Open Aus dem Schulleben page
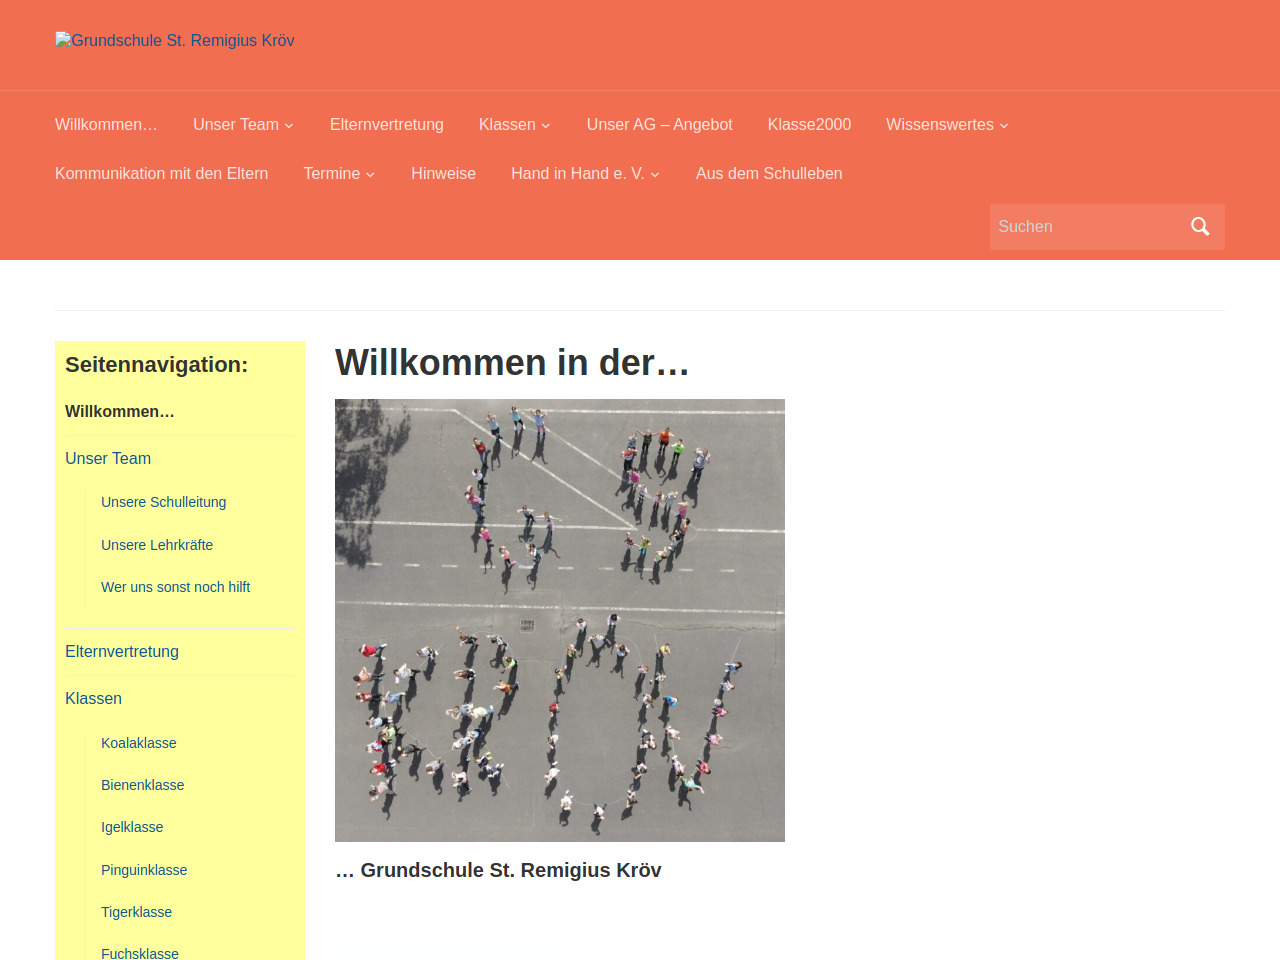The height and width of the screenshot is (960, 1280). pyautogui.click(x=768, y=174)
